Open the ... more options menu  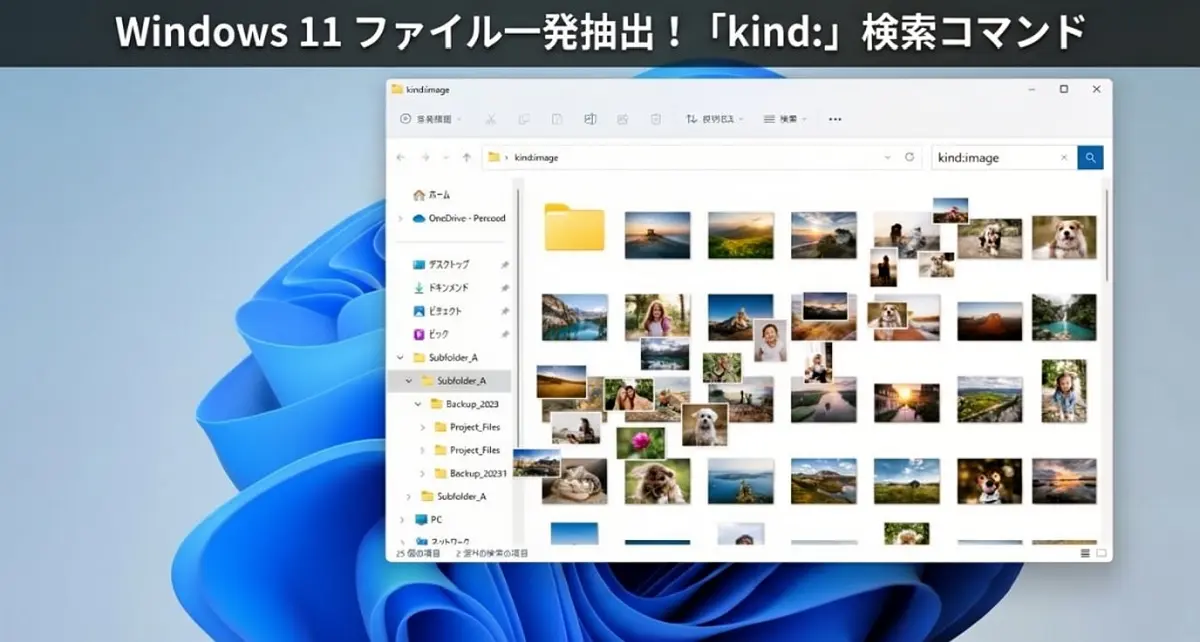836,118
